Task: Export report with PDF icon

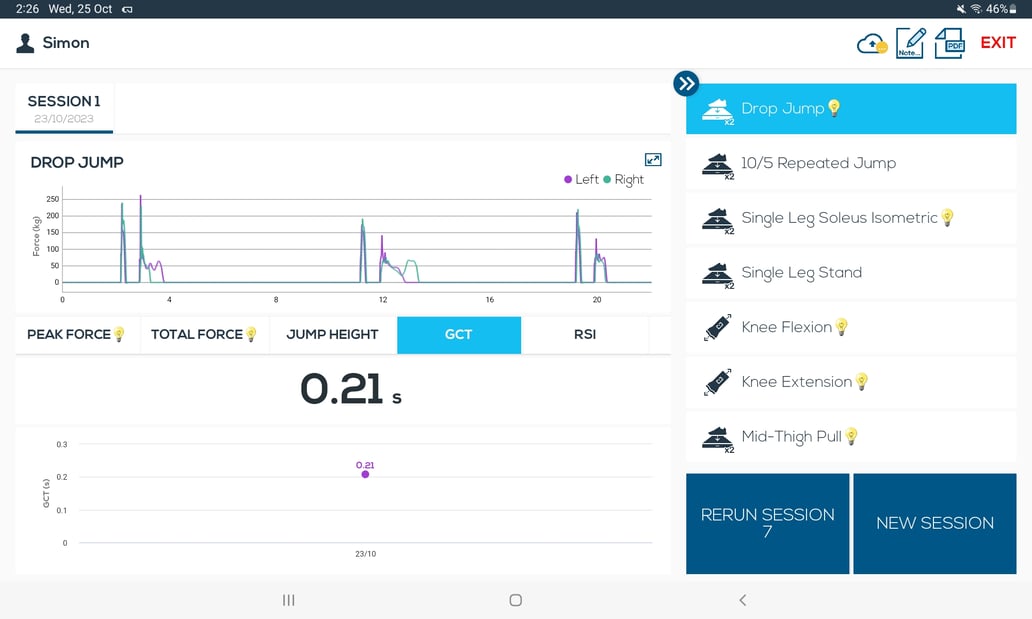Action: pos(949,43)
